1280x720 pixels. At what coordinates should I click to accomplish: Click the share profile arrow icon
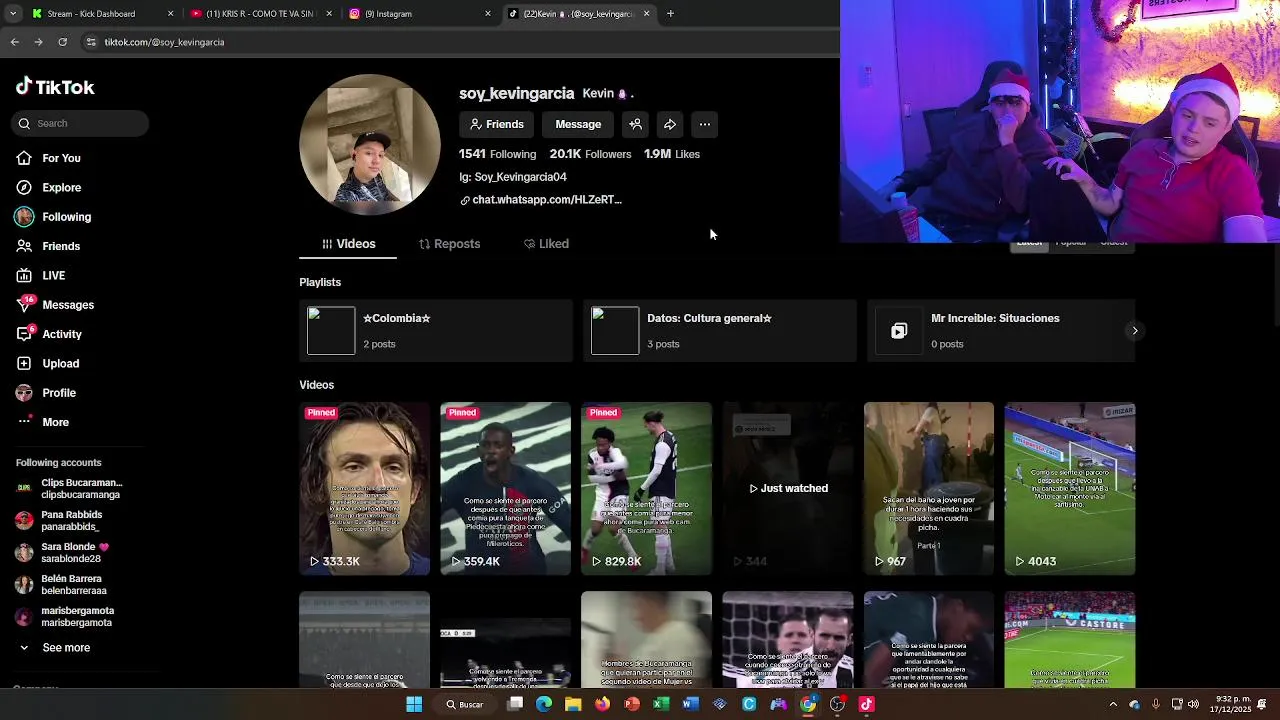(x=670, y=124)
